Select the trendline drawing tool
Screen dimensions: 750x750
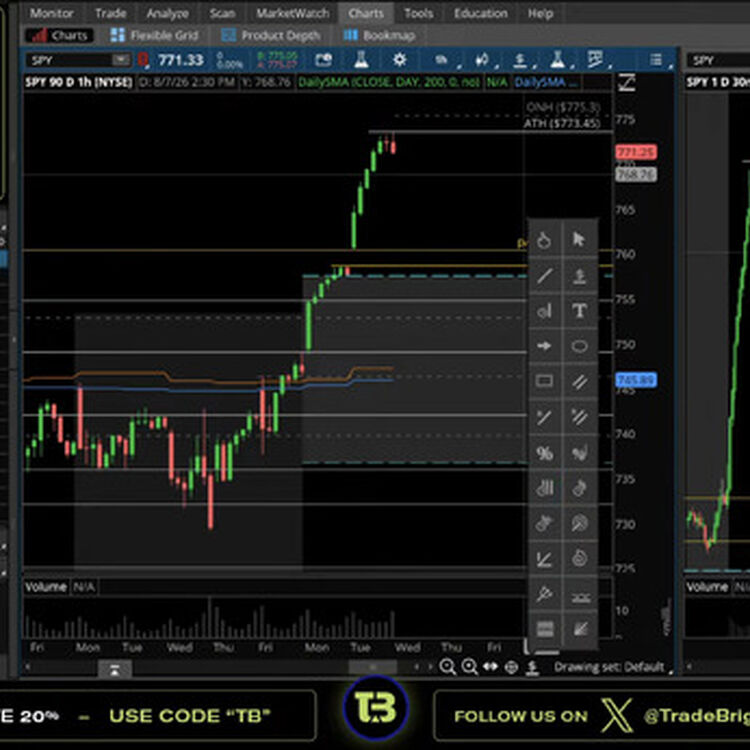click(x=544, y=276)
